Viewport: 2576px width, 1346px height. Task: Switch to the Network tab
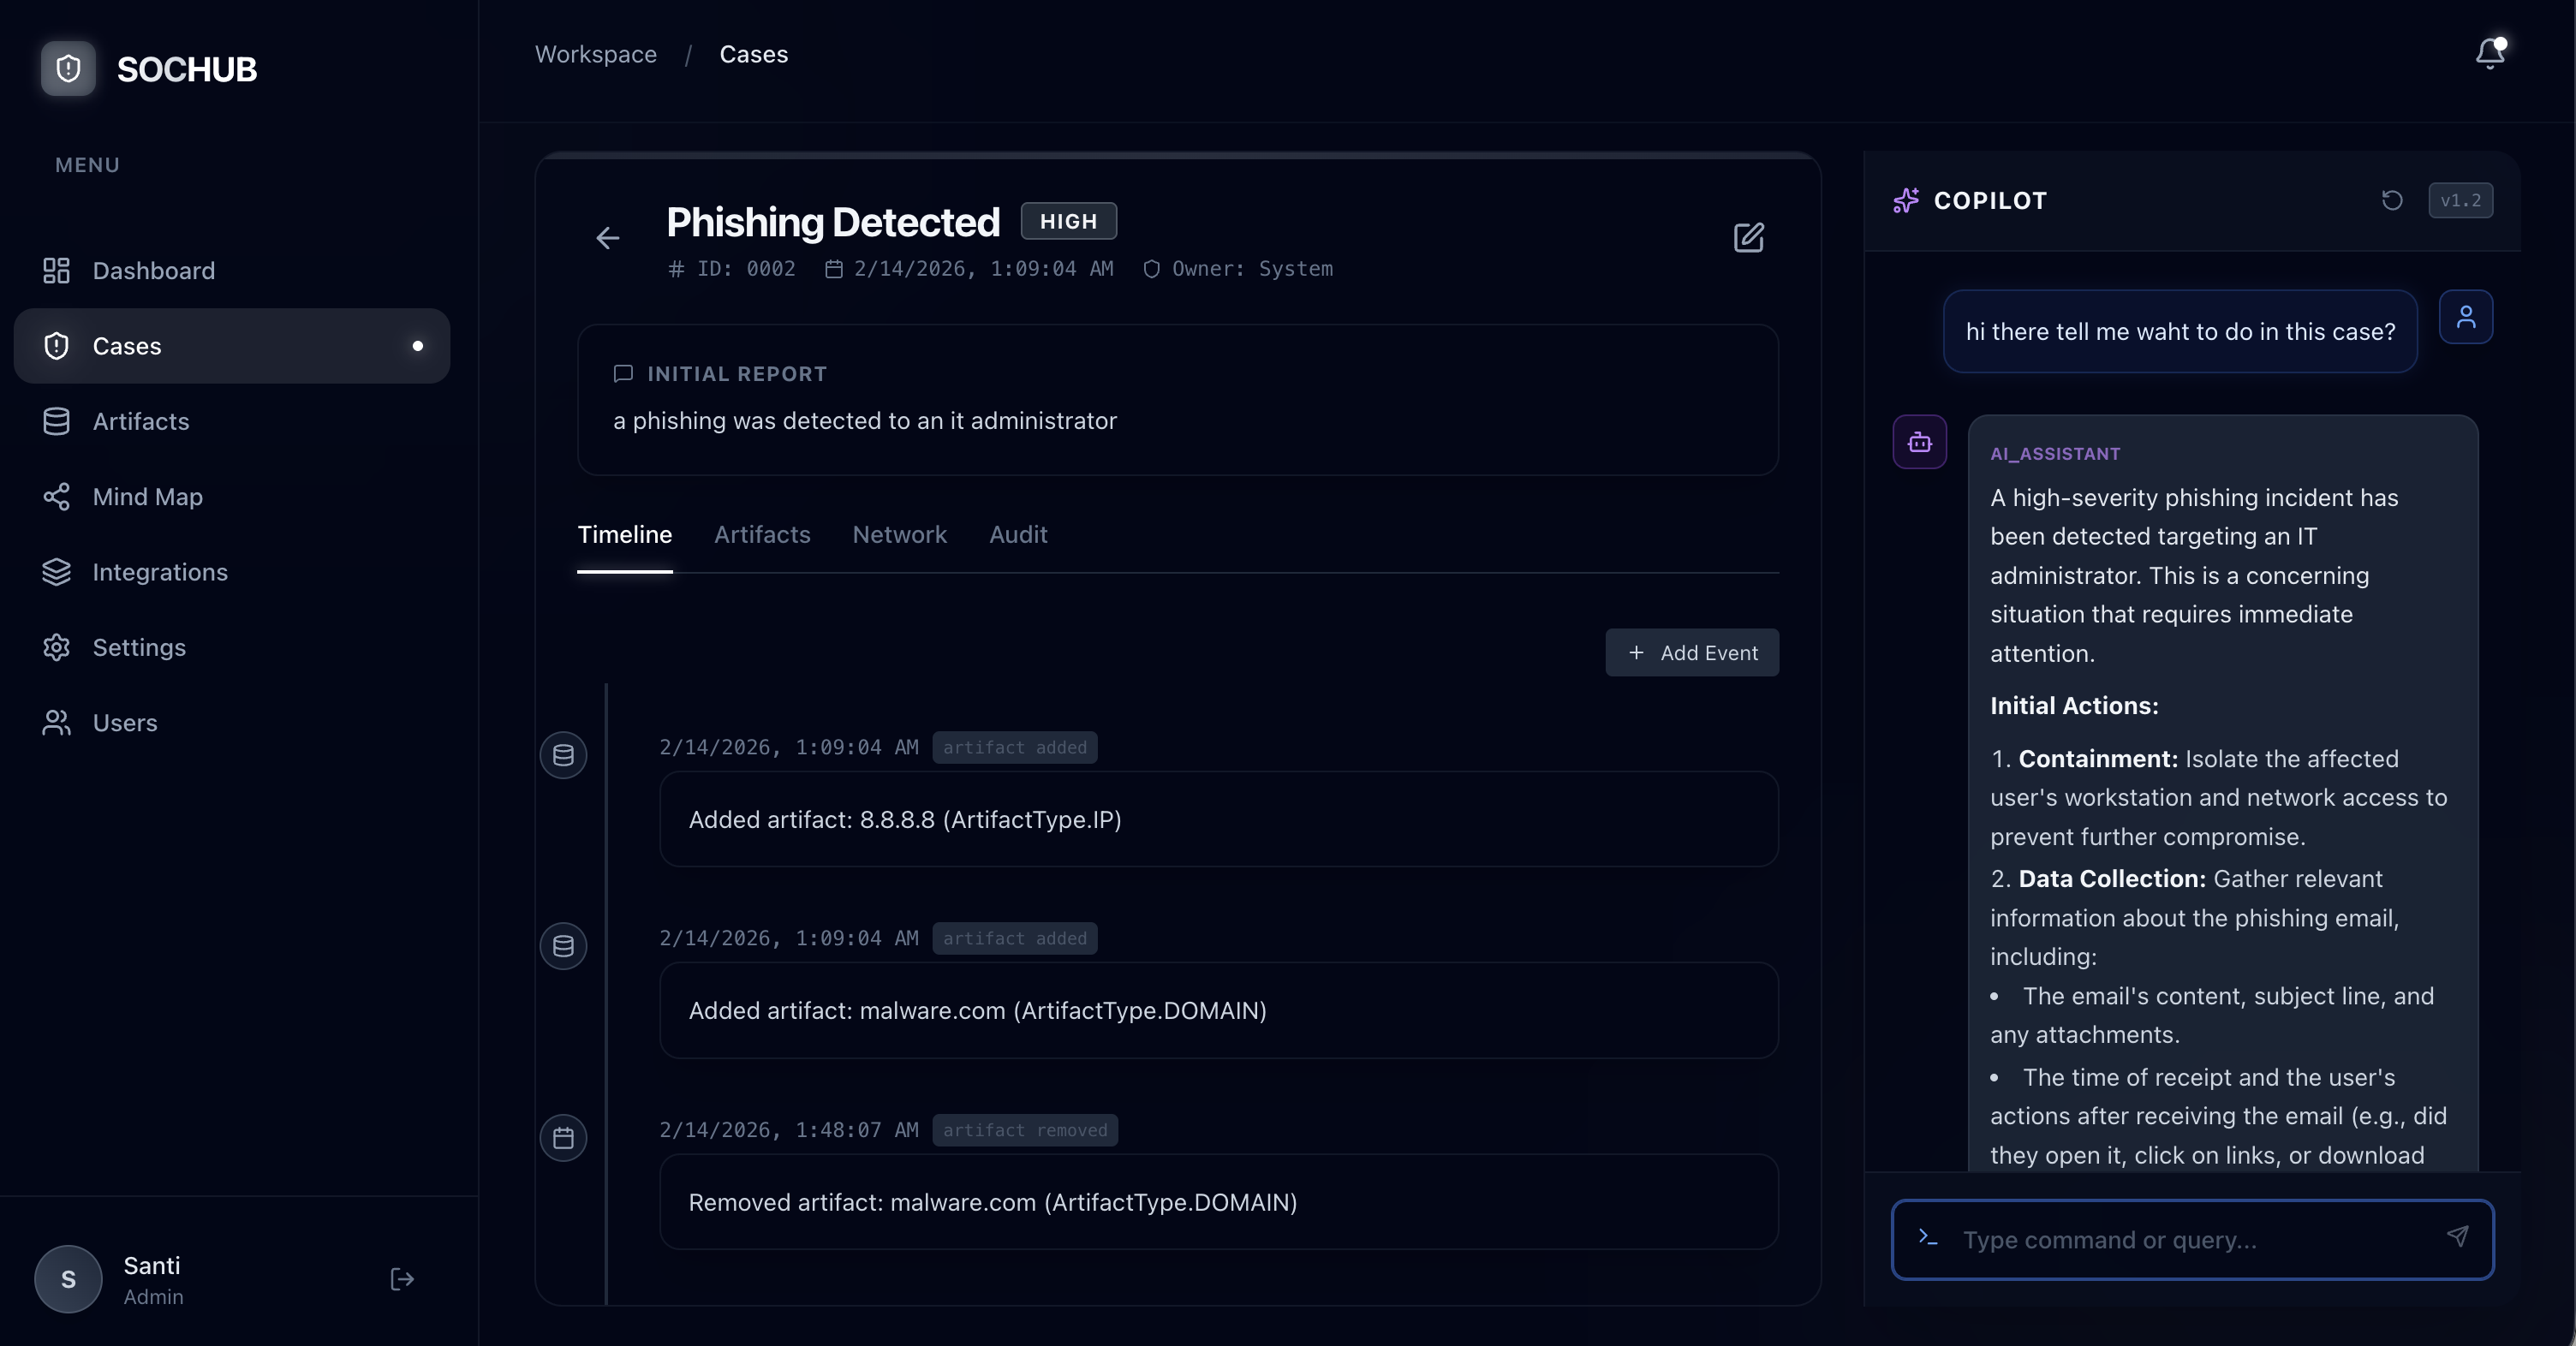click(898, 534)
